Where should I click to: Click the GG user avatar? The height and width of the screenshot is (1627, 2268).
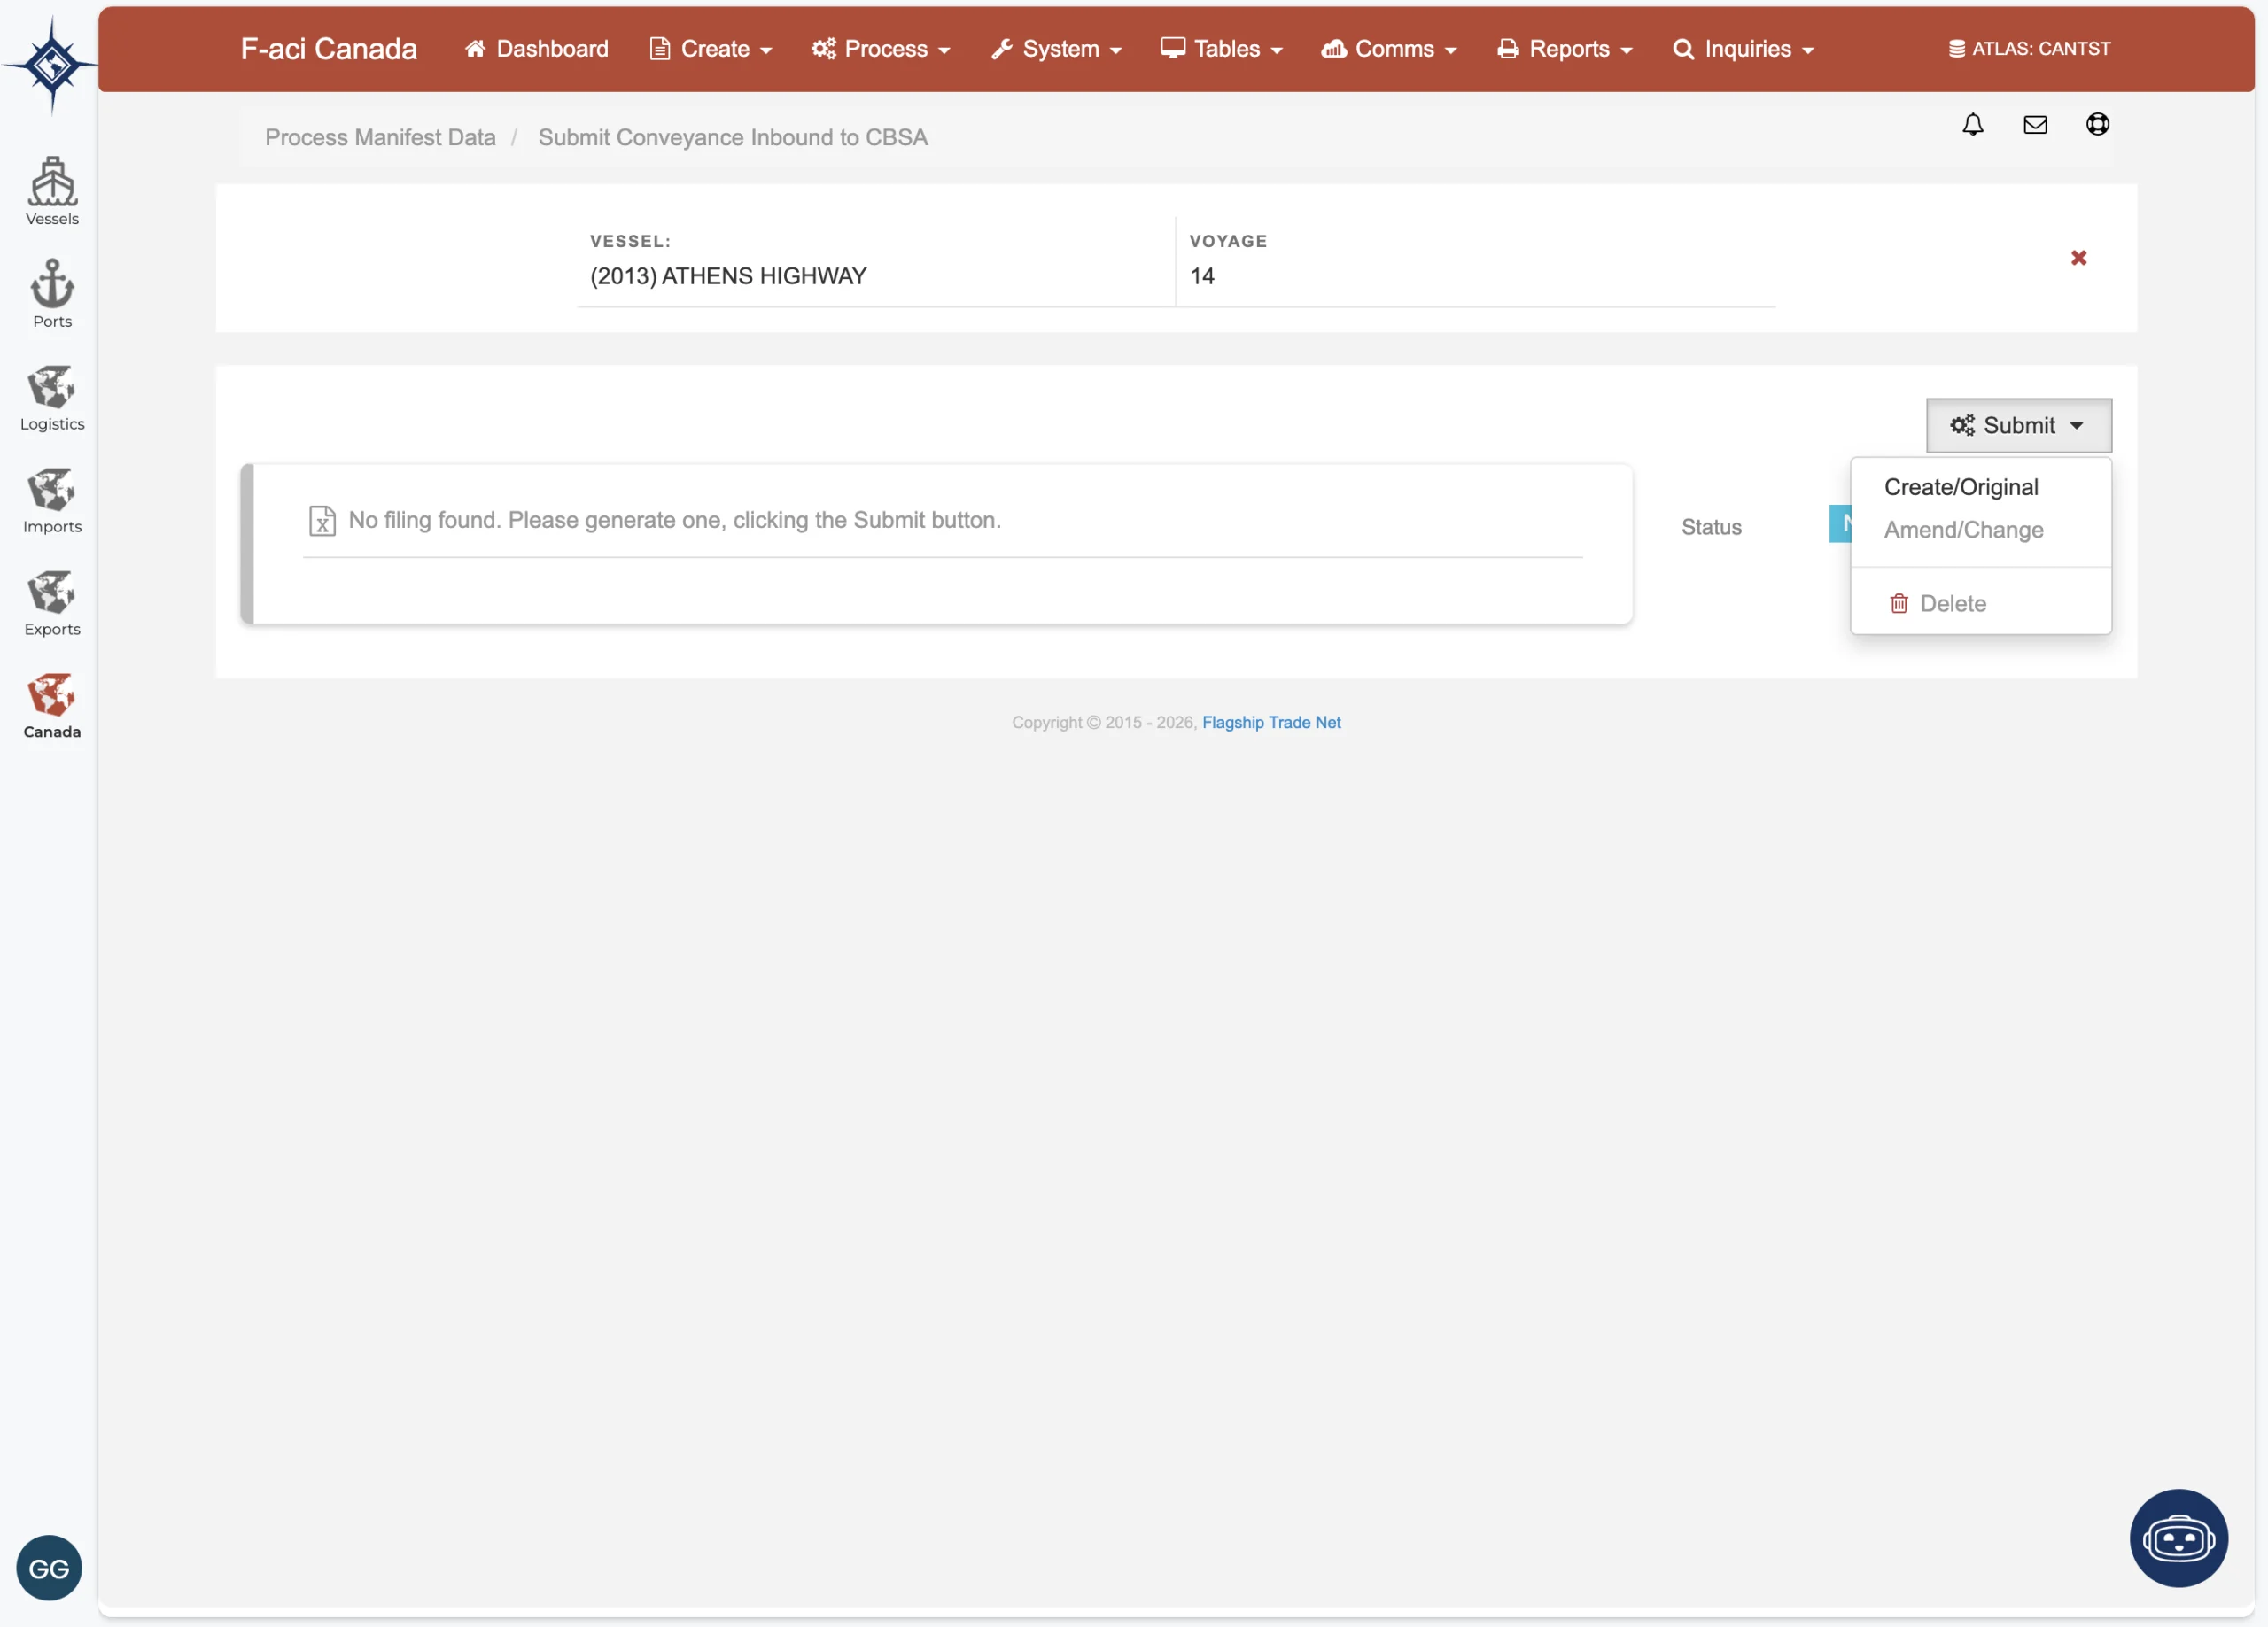point(49,1567)
